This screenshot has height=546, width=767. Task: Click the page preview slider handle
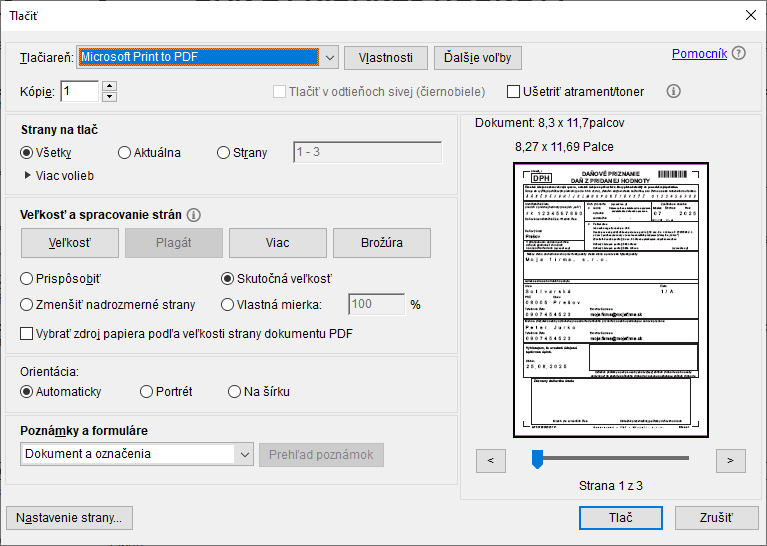(x=537, y=459)
